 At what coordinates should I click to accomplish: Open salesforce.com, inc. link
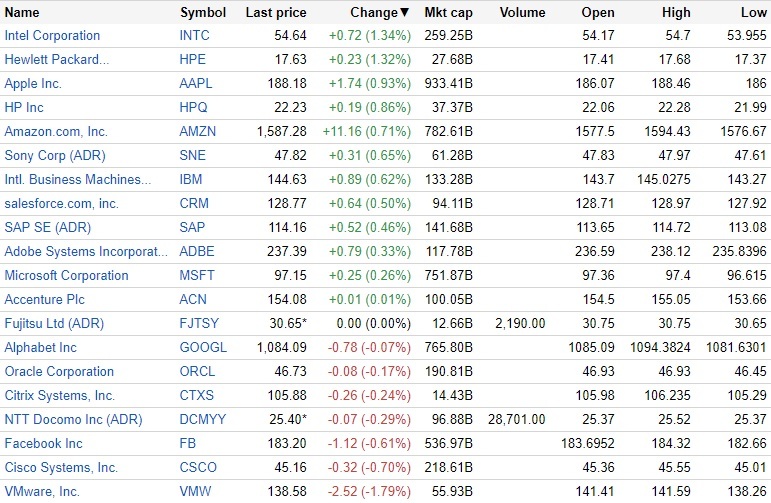click(61, 204)
